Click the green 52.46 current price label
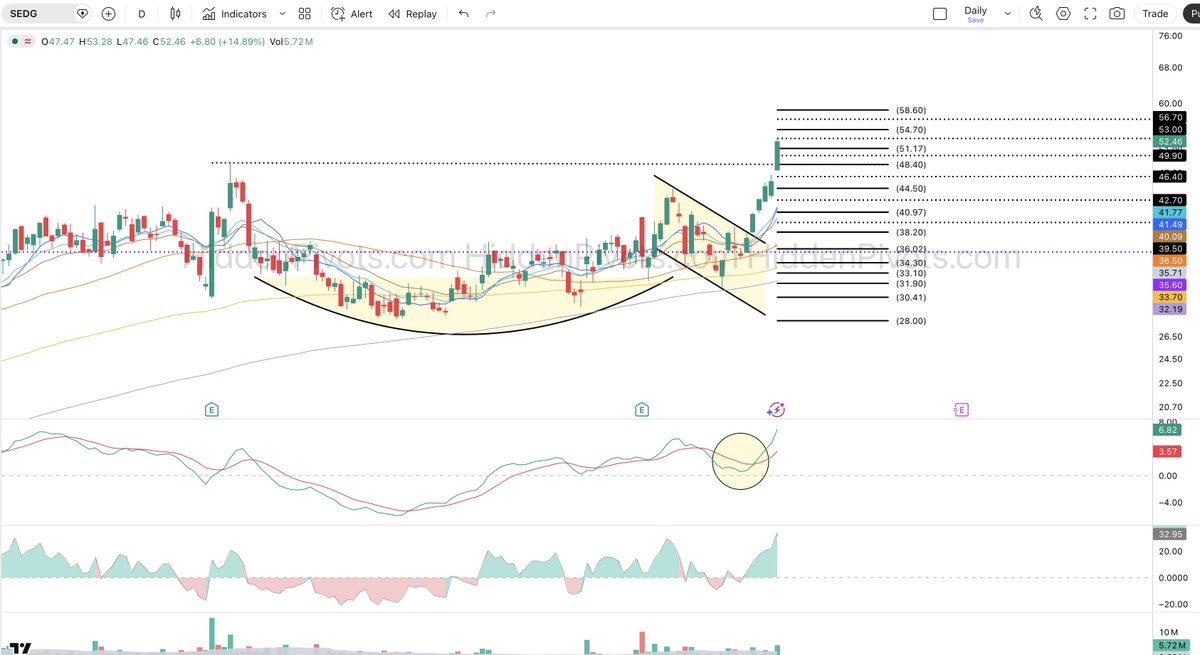This screenshot has height=655, width=1200. point(1170,142)
